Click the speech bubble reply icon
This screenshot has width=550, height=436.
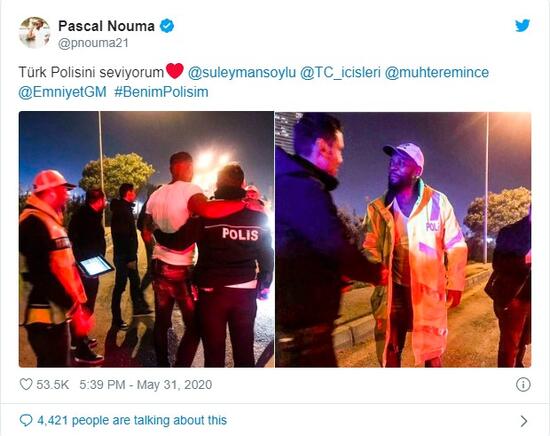26,420
